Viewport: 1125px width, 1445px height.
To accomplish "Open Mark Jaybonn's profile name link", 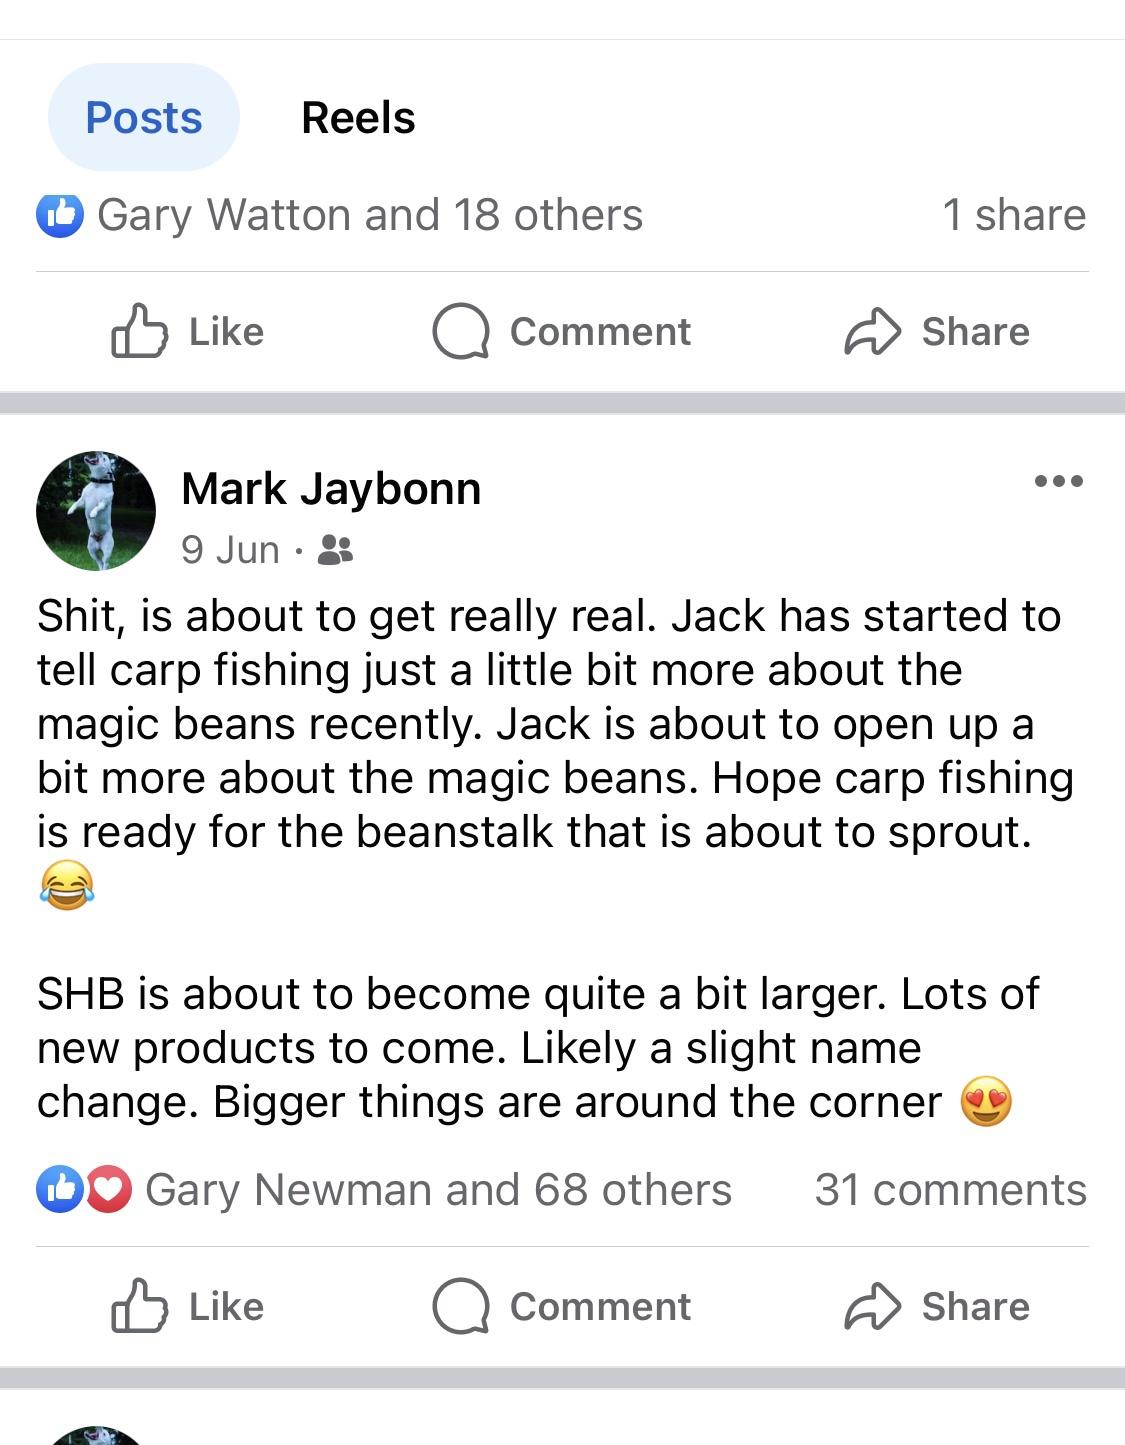I will tap(331, 489).
